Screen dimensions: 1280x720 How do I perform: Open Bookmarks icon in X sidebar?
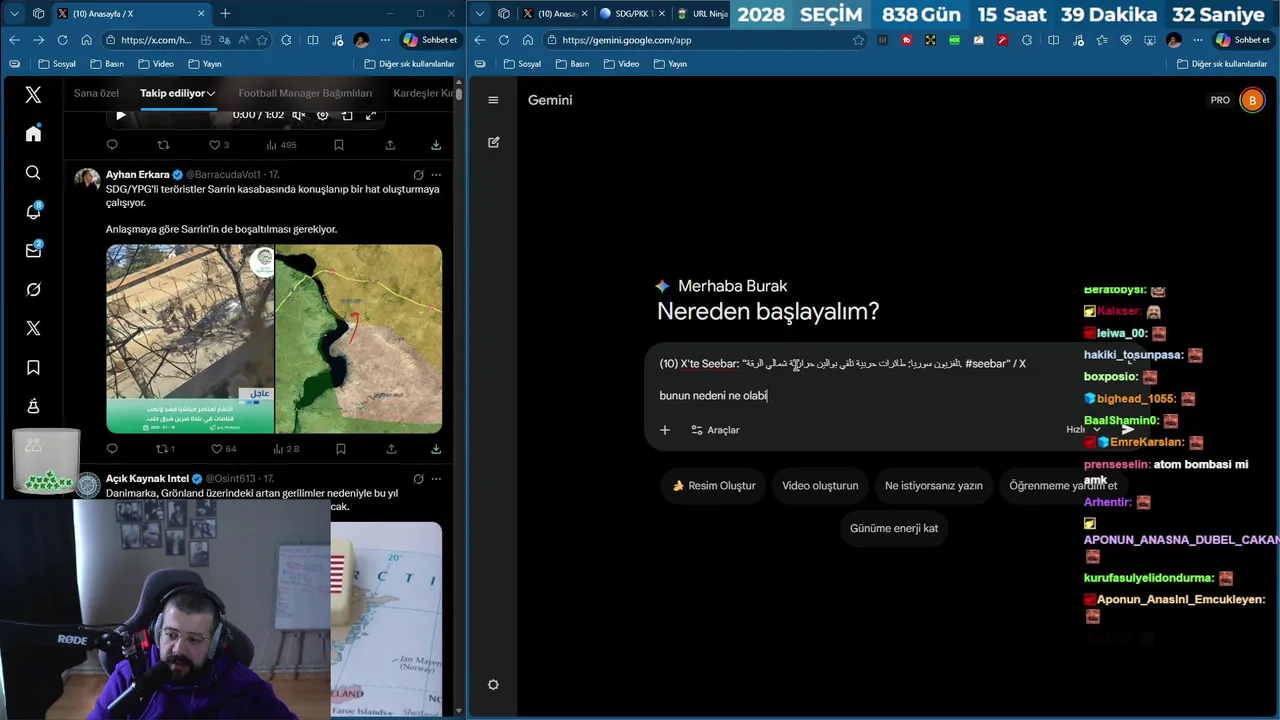point(33,368)
